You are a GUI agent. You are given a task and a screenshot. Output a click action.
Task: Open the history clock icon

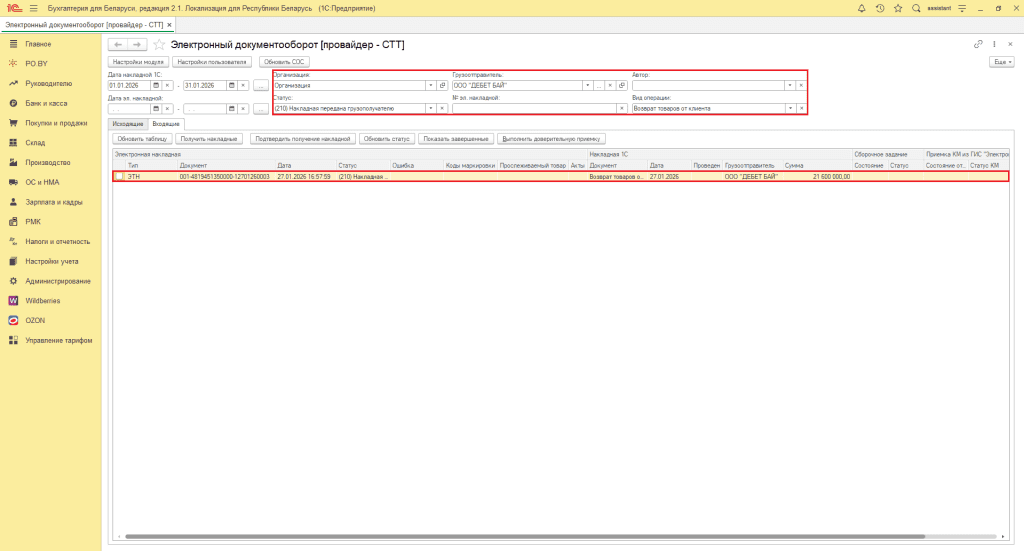click(879, 8)
